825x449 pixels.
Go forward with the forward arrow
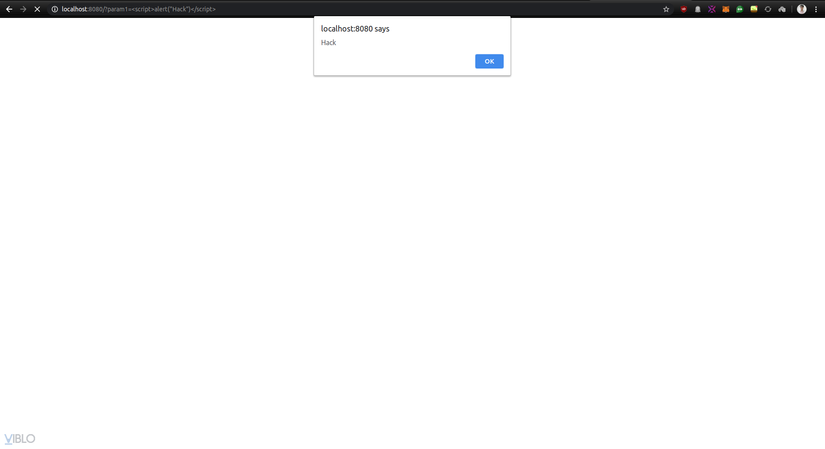[23, 9]
